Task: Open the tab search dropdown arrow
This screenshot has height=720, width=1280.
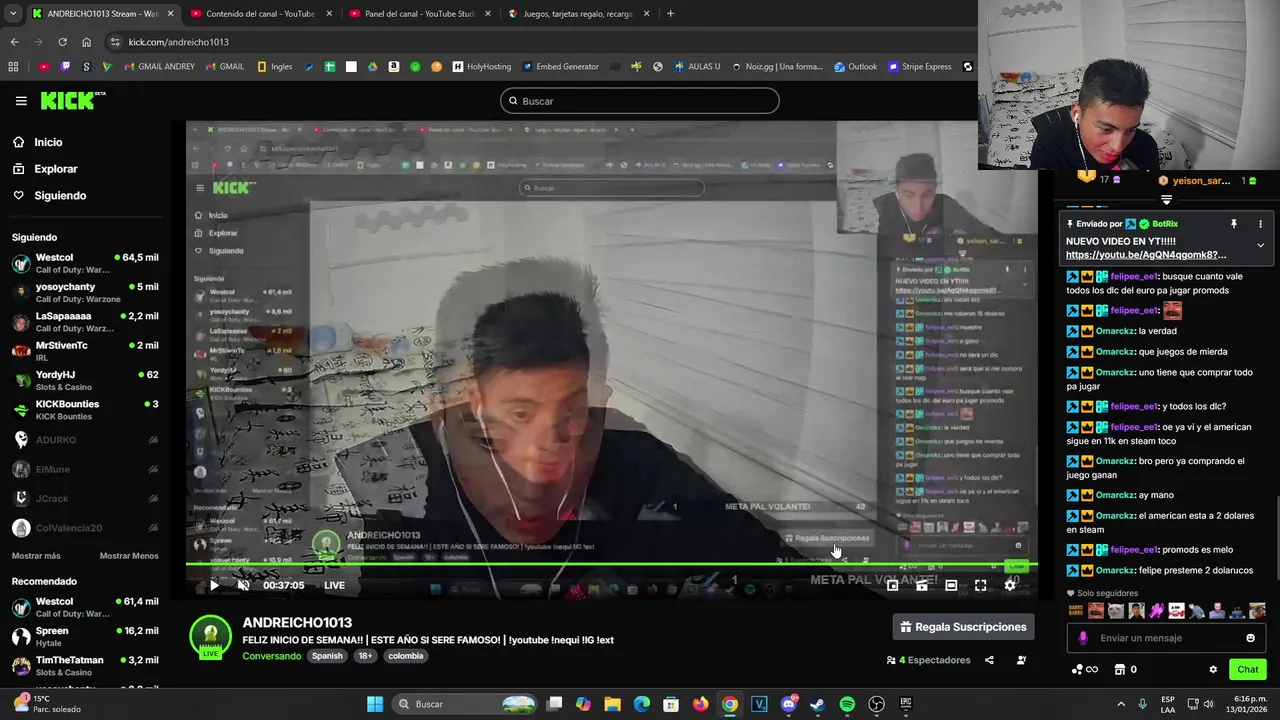Action: click(12, 14)
